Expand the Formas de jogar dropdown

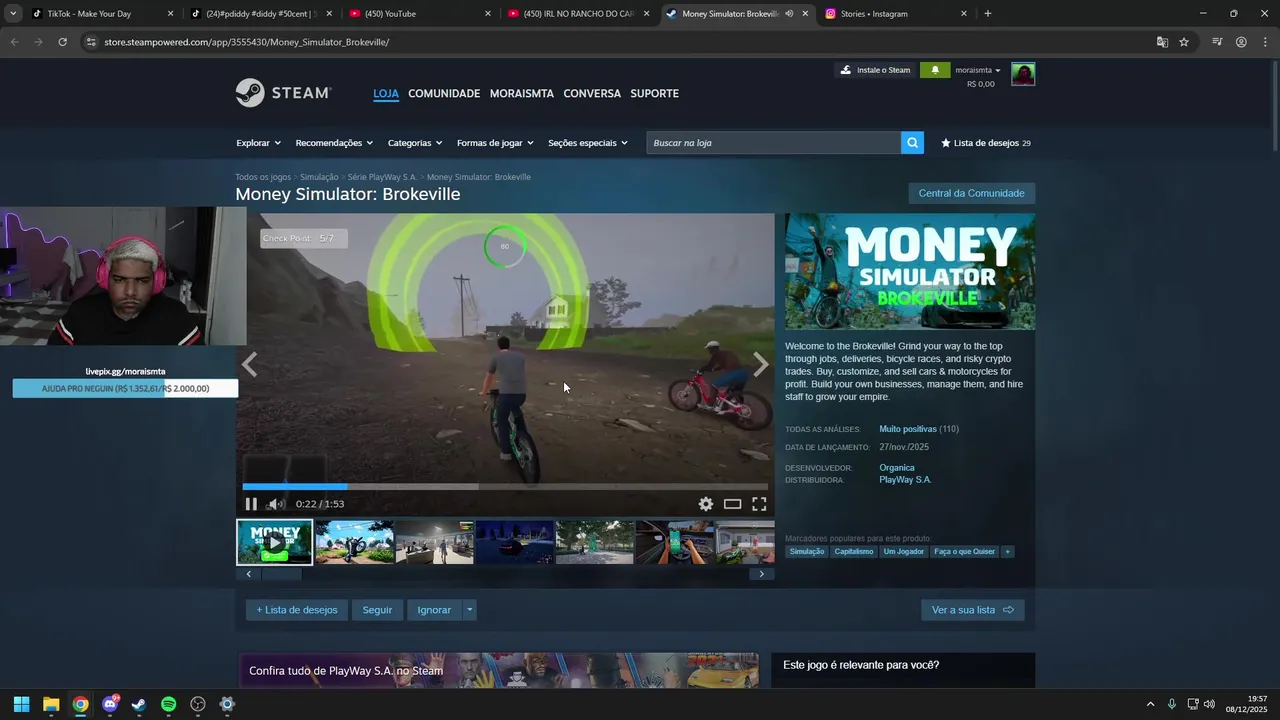[x=495, y=143]
